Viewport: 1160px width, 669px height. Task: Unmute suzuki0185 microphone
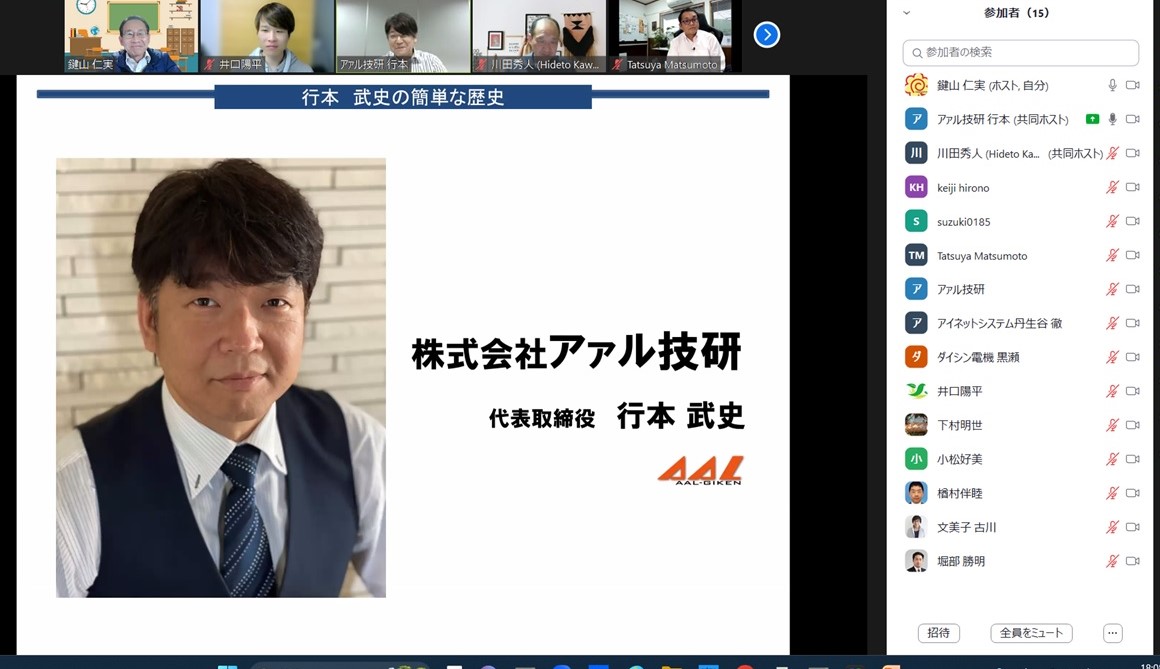click(x=1112, y=221)
